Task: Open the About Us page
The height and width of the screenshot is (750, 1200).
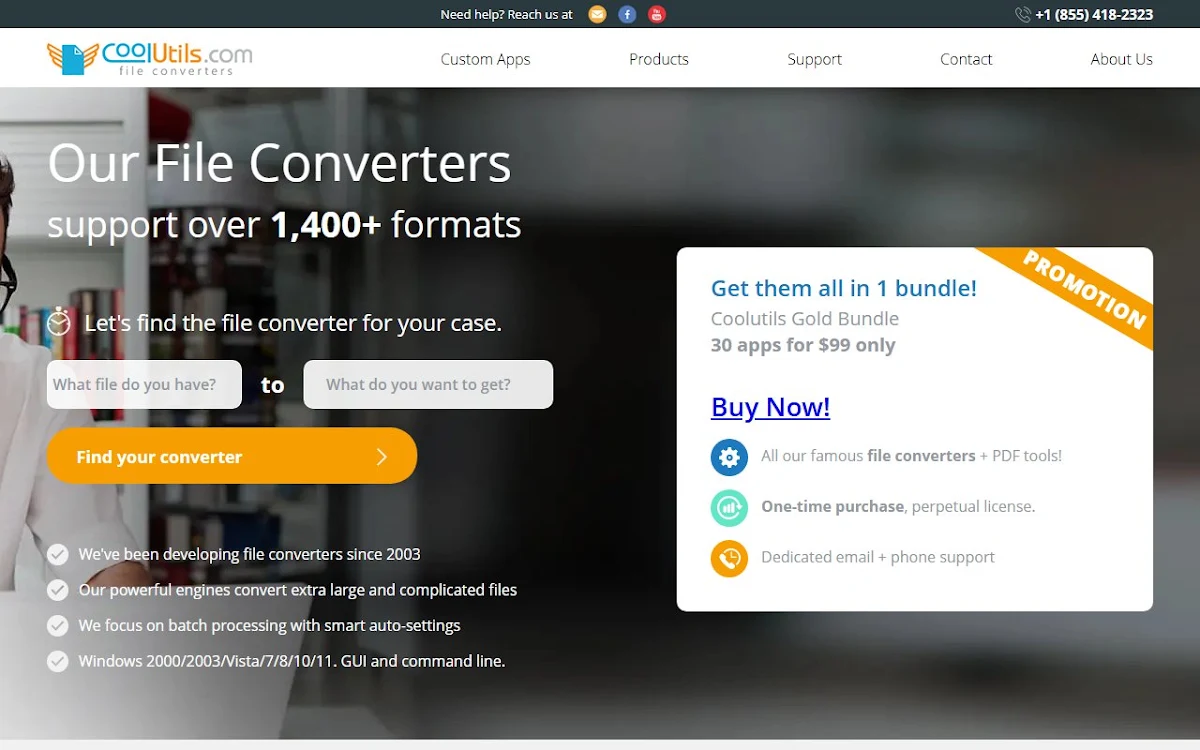Action: pyautogui.click(x=1121, y=59)
